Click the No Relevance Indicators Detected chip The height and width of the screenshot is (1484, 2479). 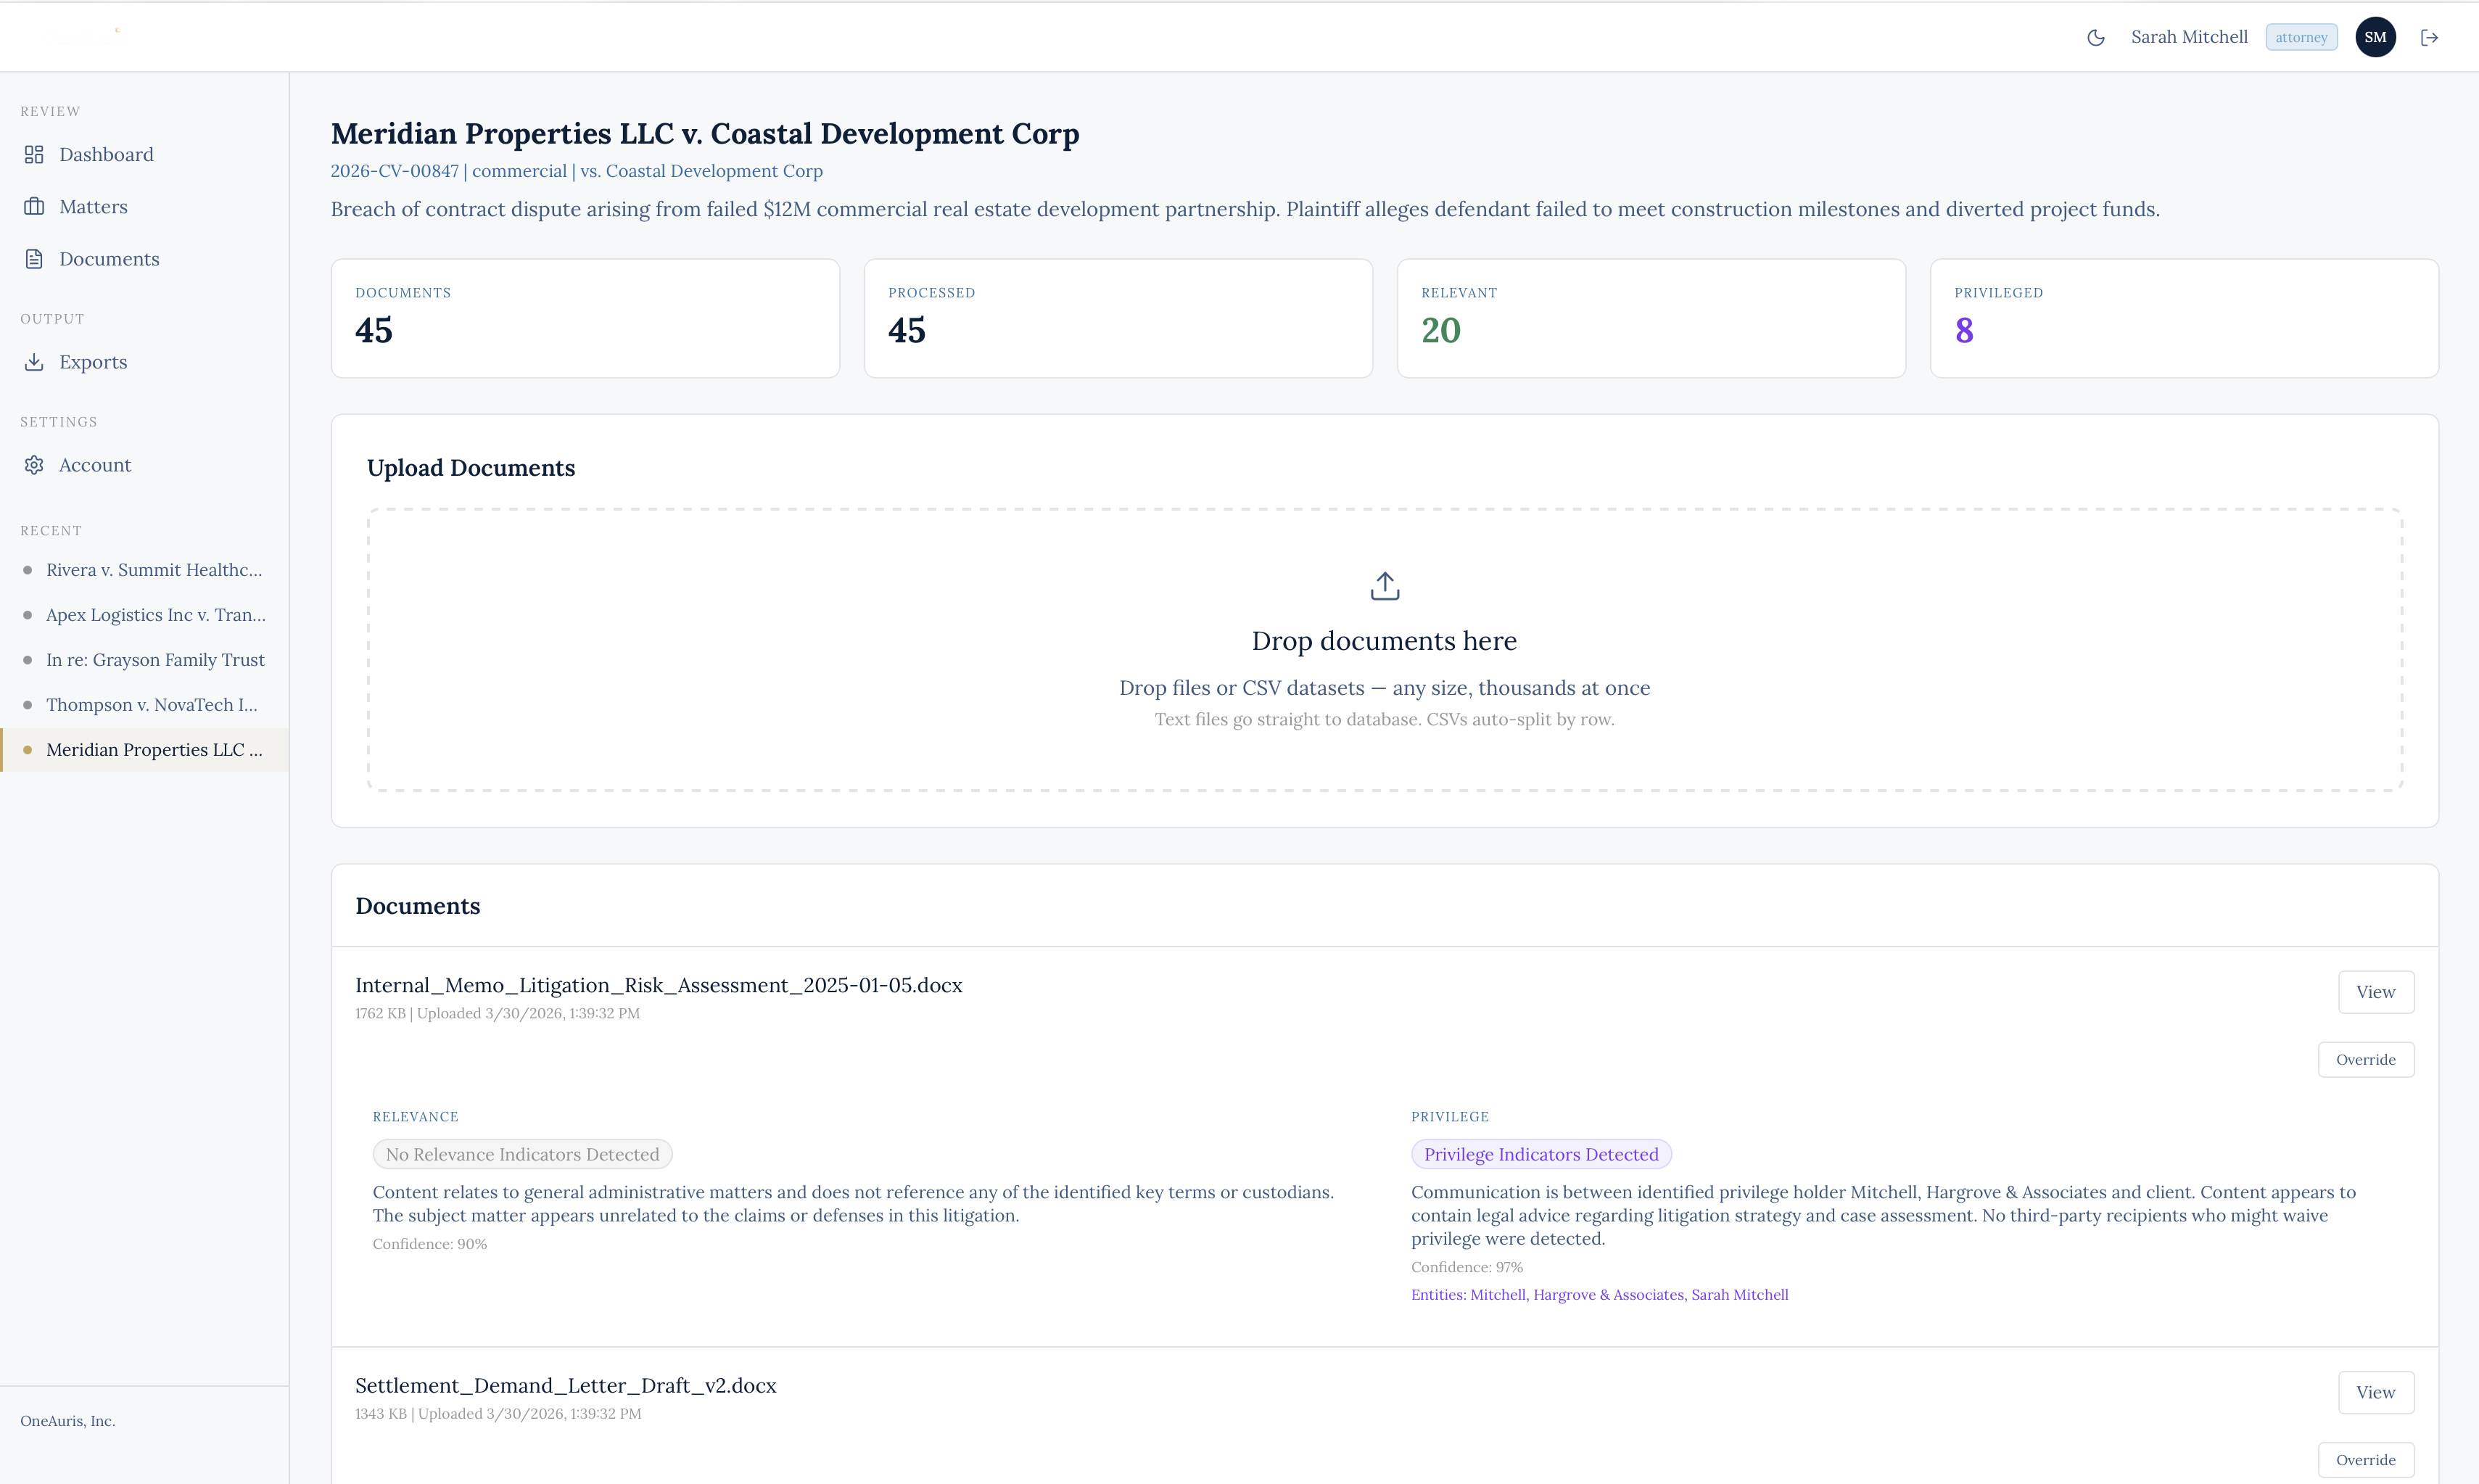tap(522, 1153)
